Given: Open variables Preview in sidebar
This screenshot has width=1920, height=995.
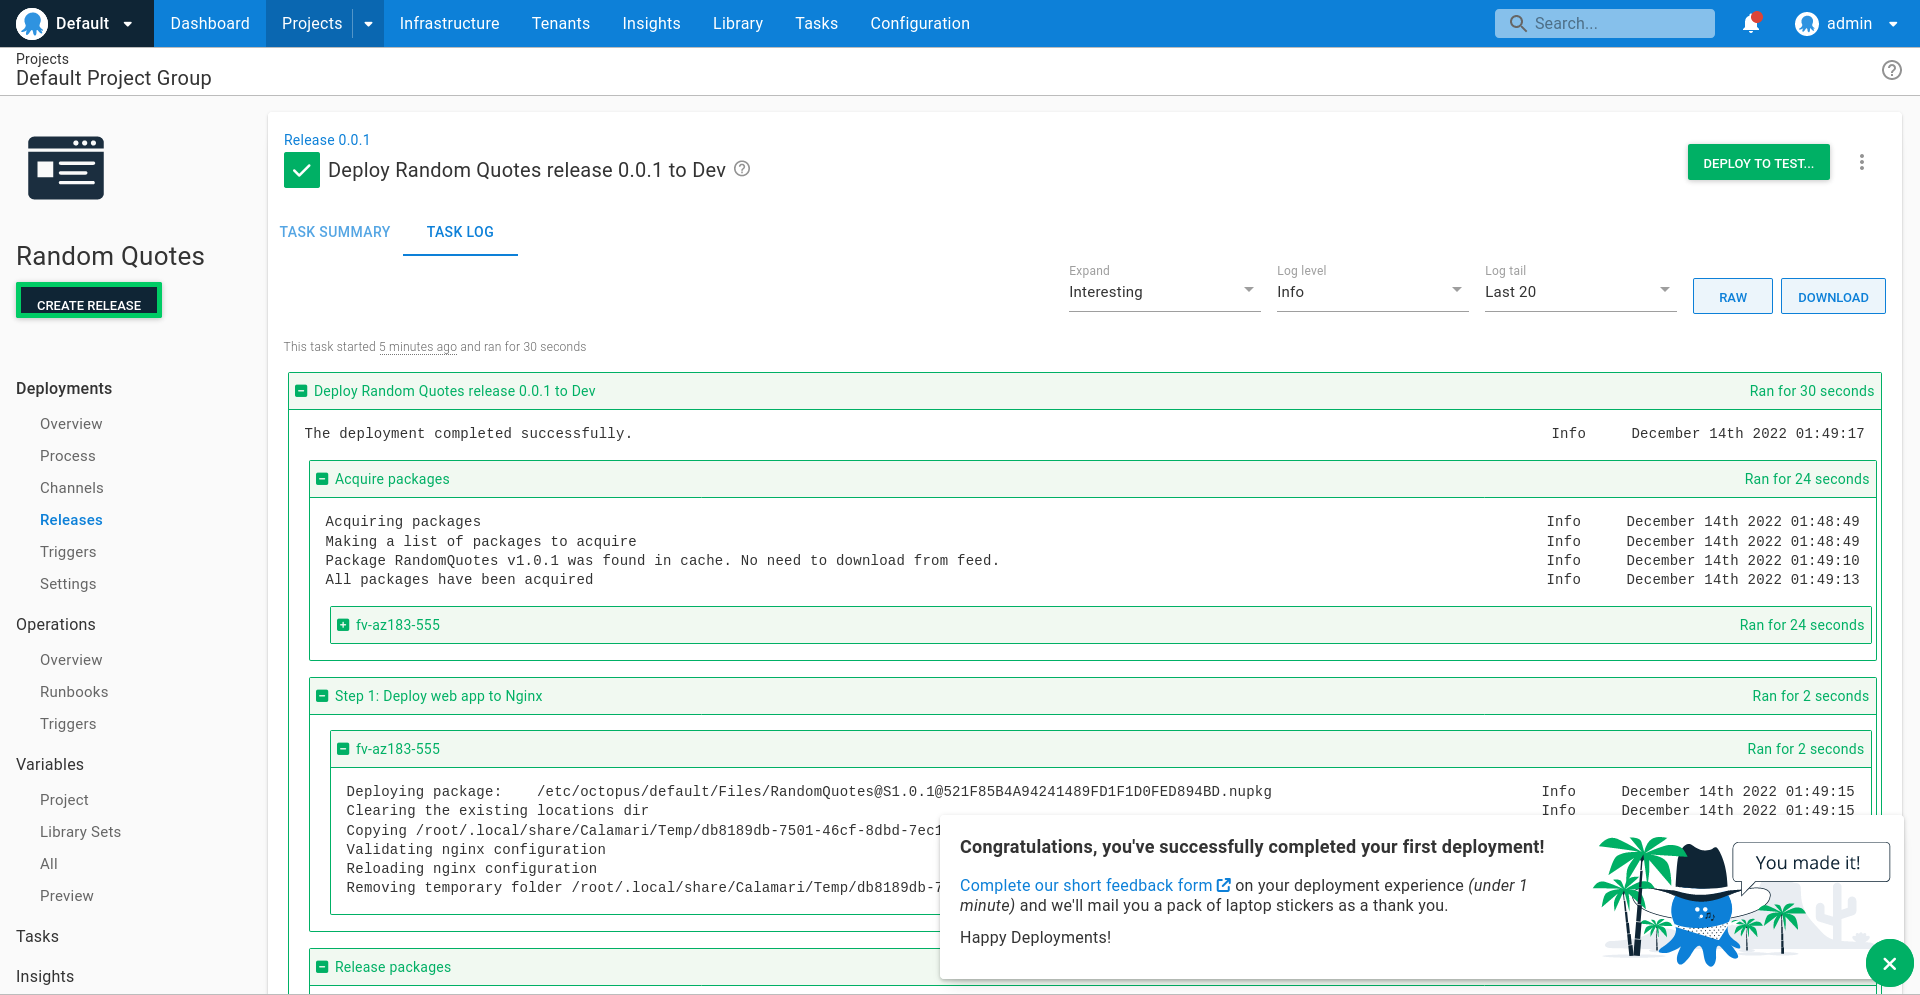Looking at the screenshot, I should (x=67, y=896).
